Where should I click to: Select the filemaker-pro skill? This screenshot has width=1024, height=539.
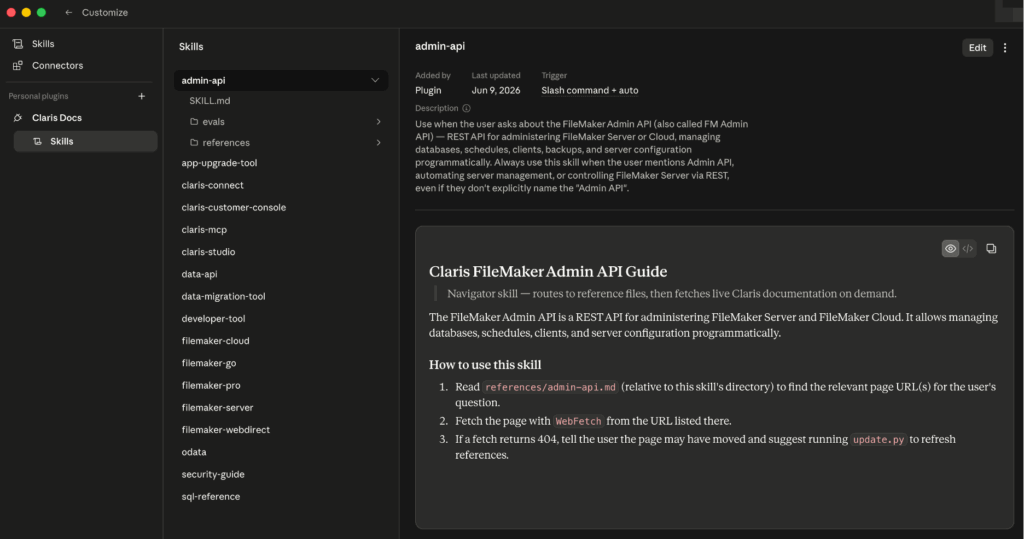pos(211,385)
